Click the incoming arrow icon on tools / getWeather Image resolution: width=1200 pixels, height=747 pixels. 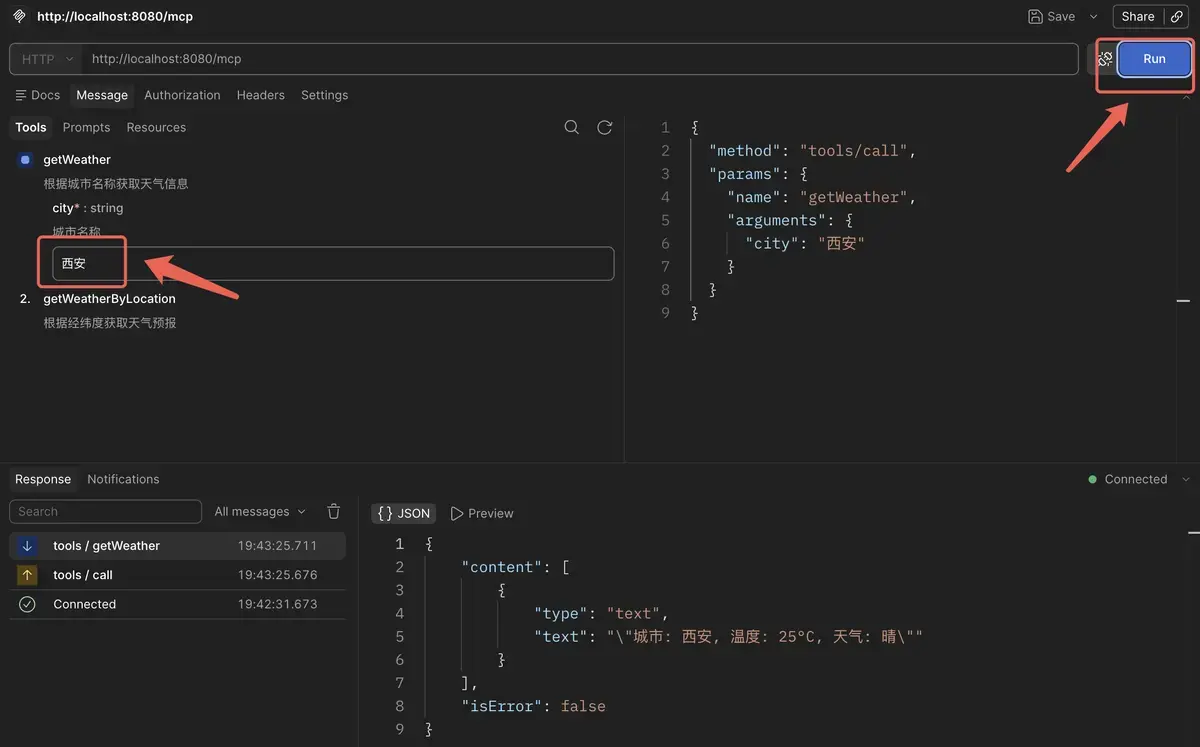(x=27, y=546)
